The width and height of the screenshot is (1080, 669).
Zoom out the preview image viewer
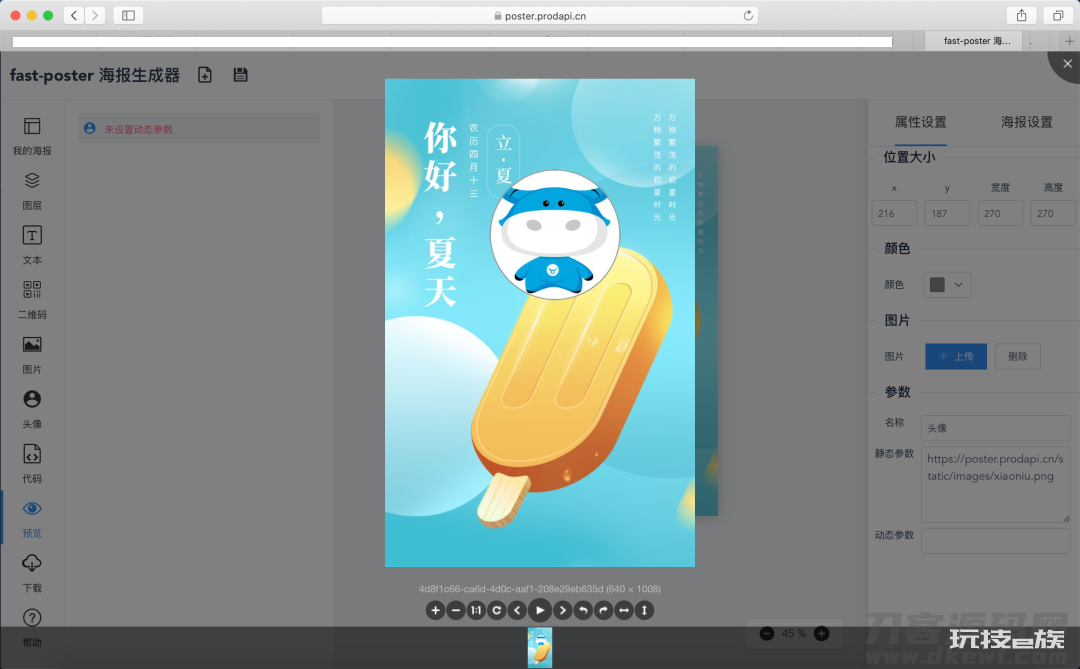pyautogui.click(x=455, y=610)
